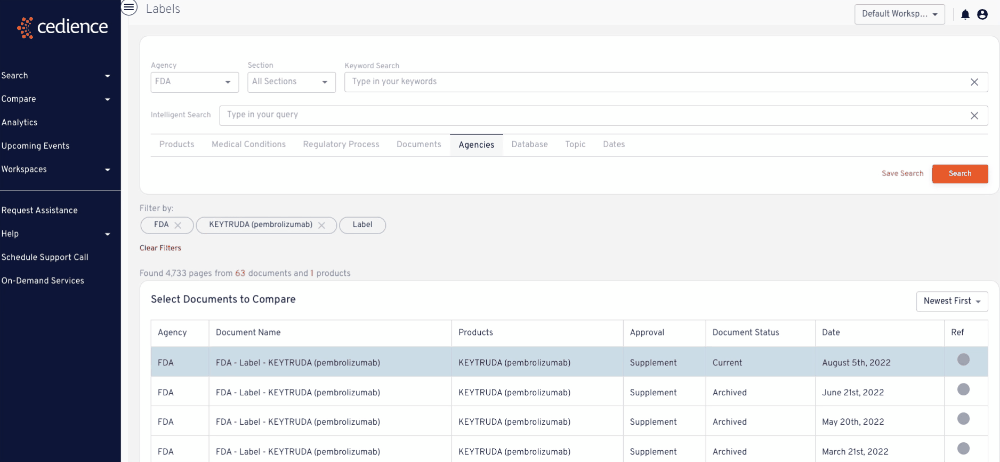Switch to the Products tab
The height and width of the screenshot is (462, 1000).
(x=177, y=145)
